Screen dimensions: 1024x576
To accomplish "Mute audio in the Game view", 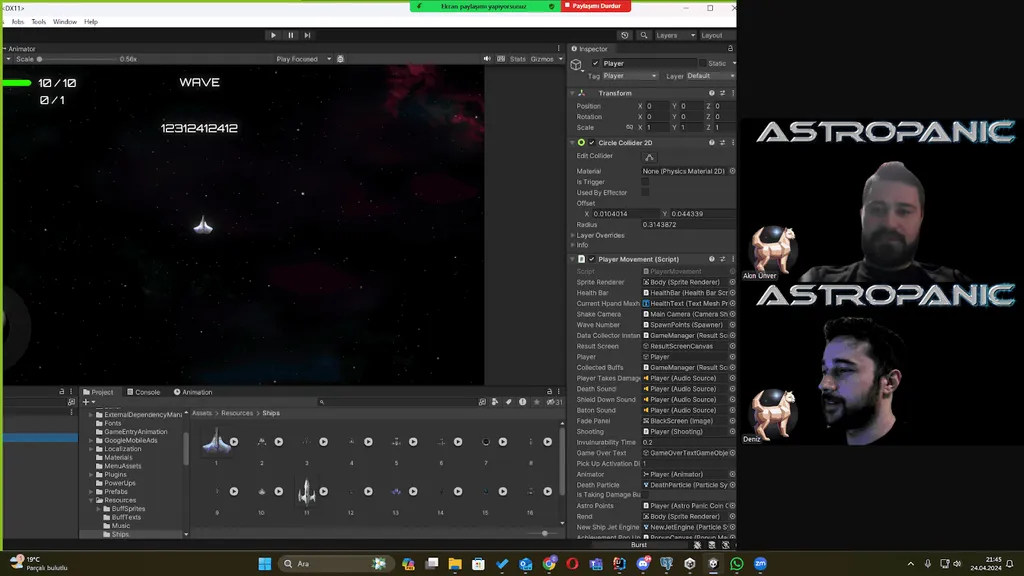I will (x=487, y=59).
